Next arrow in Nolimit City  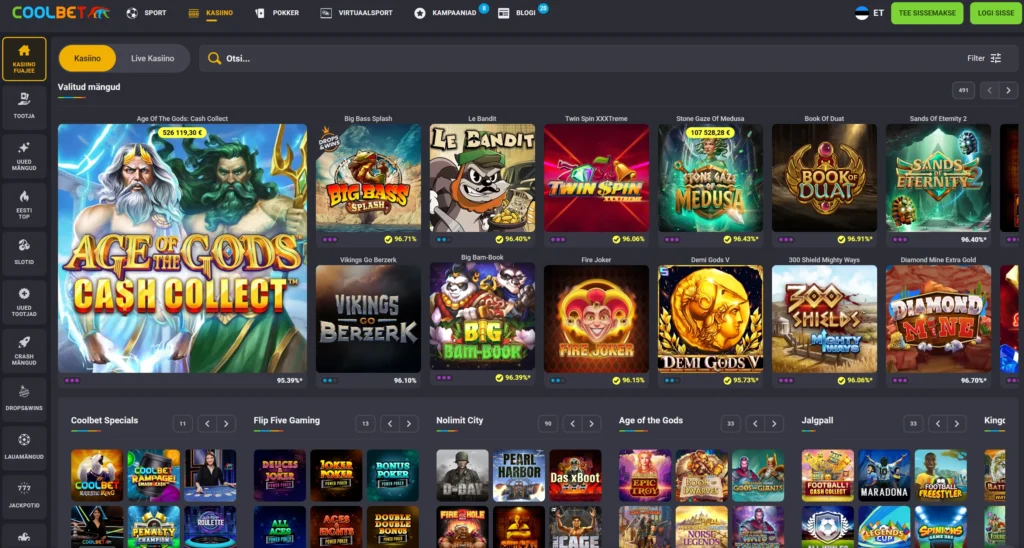click(x=592, y=424)
